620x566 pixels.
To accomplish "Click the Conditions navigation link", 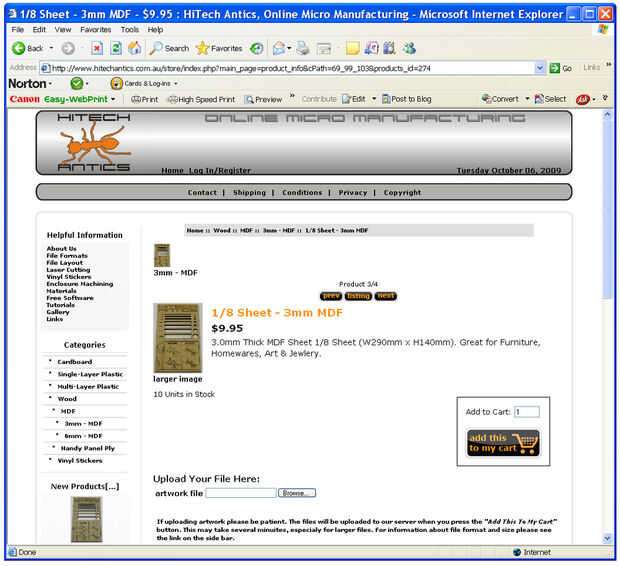I will 302,192.
